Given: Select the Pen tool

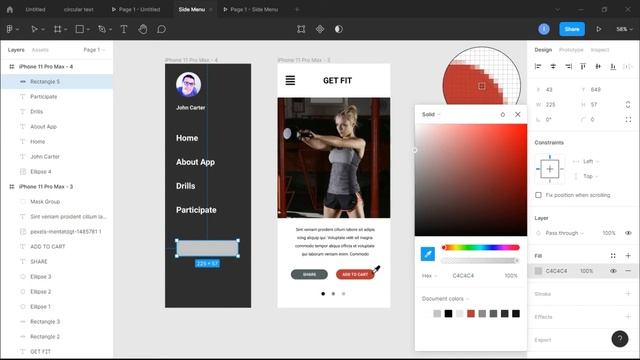Looking at the screenshot, I should [x=102, y=29].
